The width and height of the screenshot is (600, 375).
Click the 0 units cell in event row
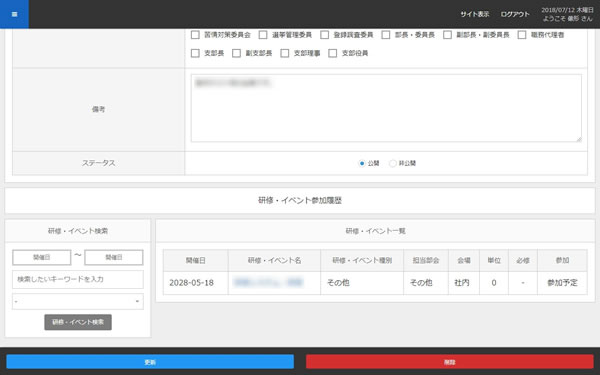[x=494, y=283]
